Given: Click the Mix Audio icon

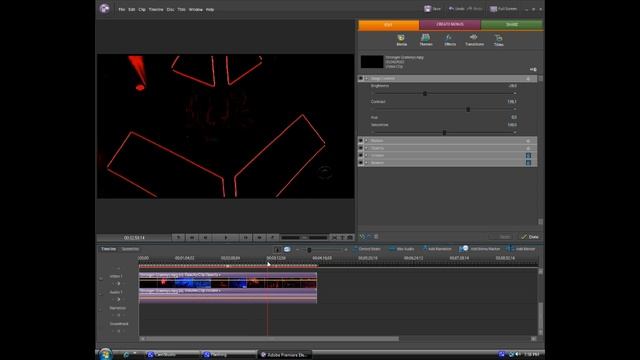Looking at the screenshot, I should [x=392, y=249].
